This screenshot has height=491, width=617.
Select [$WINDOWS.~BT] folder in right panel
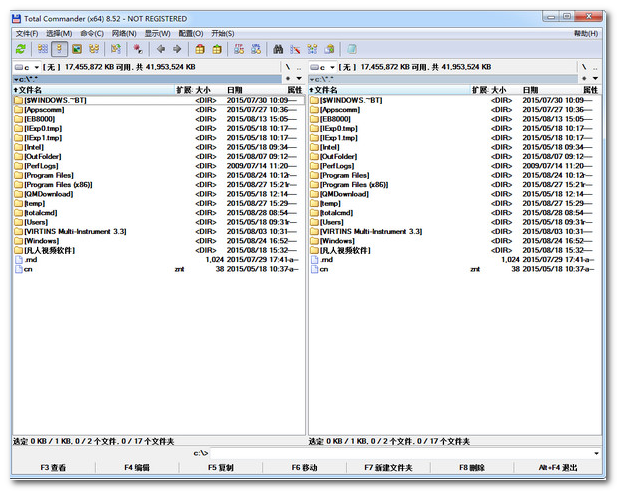pyautogui.click(x=452, y=101)
